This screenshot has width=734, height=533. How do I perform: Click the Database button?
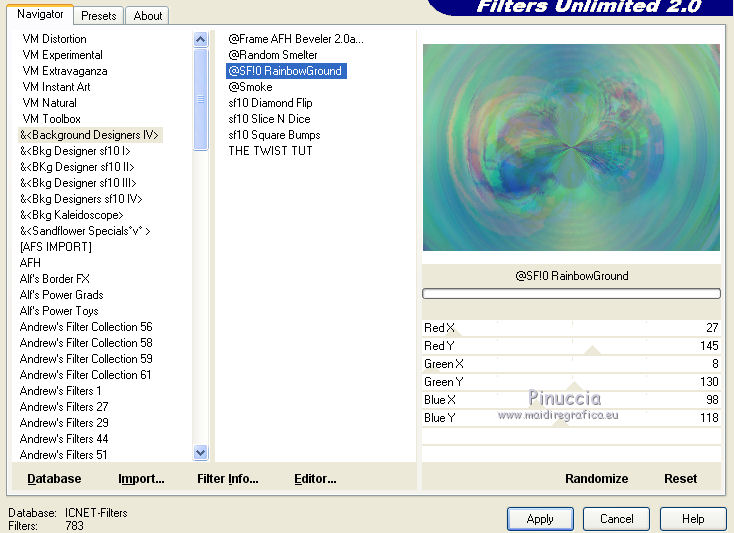pos(54,479)
